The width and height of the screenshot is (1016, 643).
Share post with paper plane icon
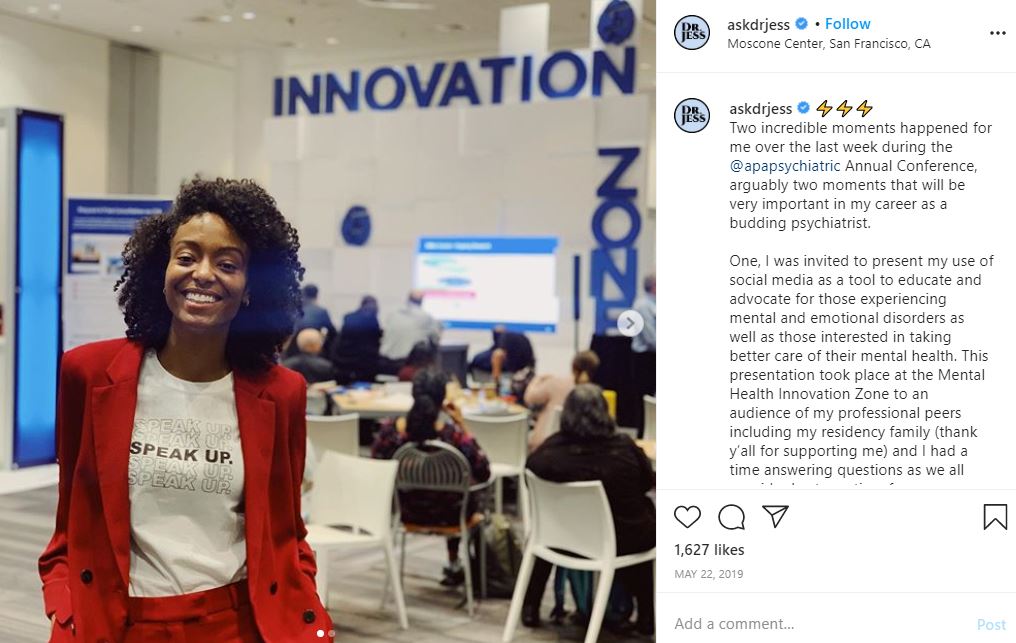(x=775, y=516)
